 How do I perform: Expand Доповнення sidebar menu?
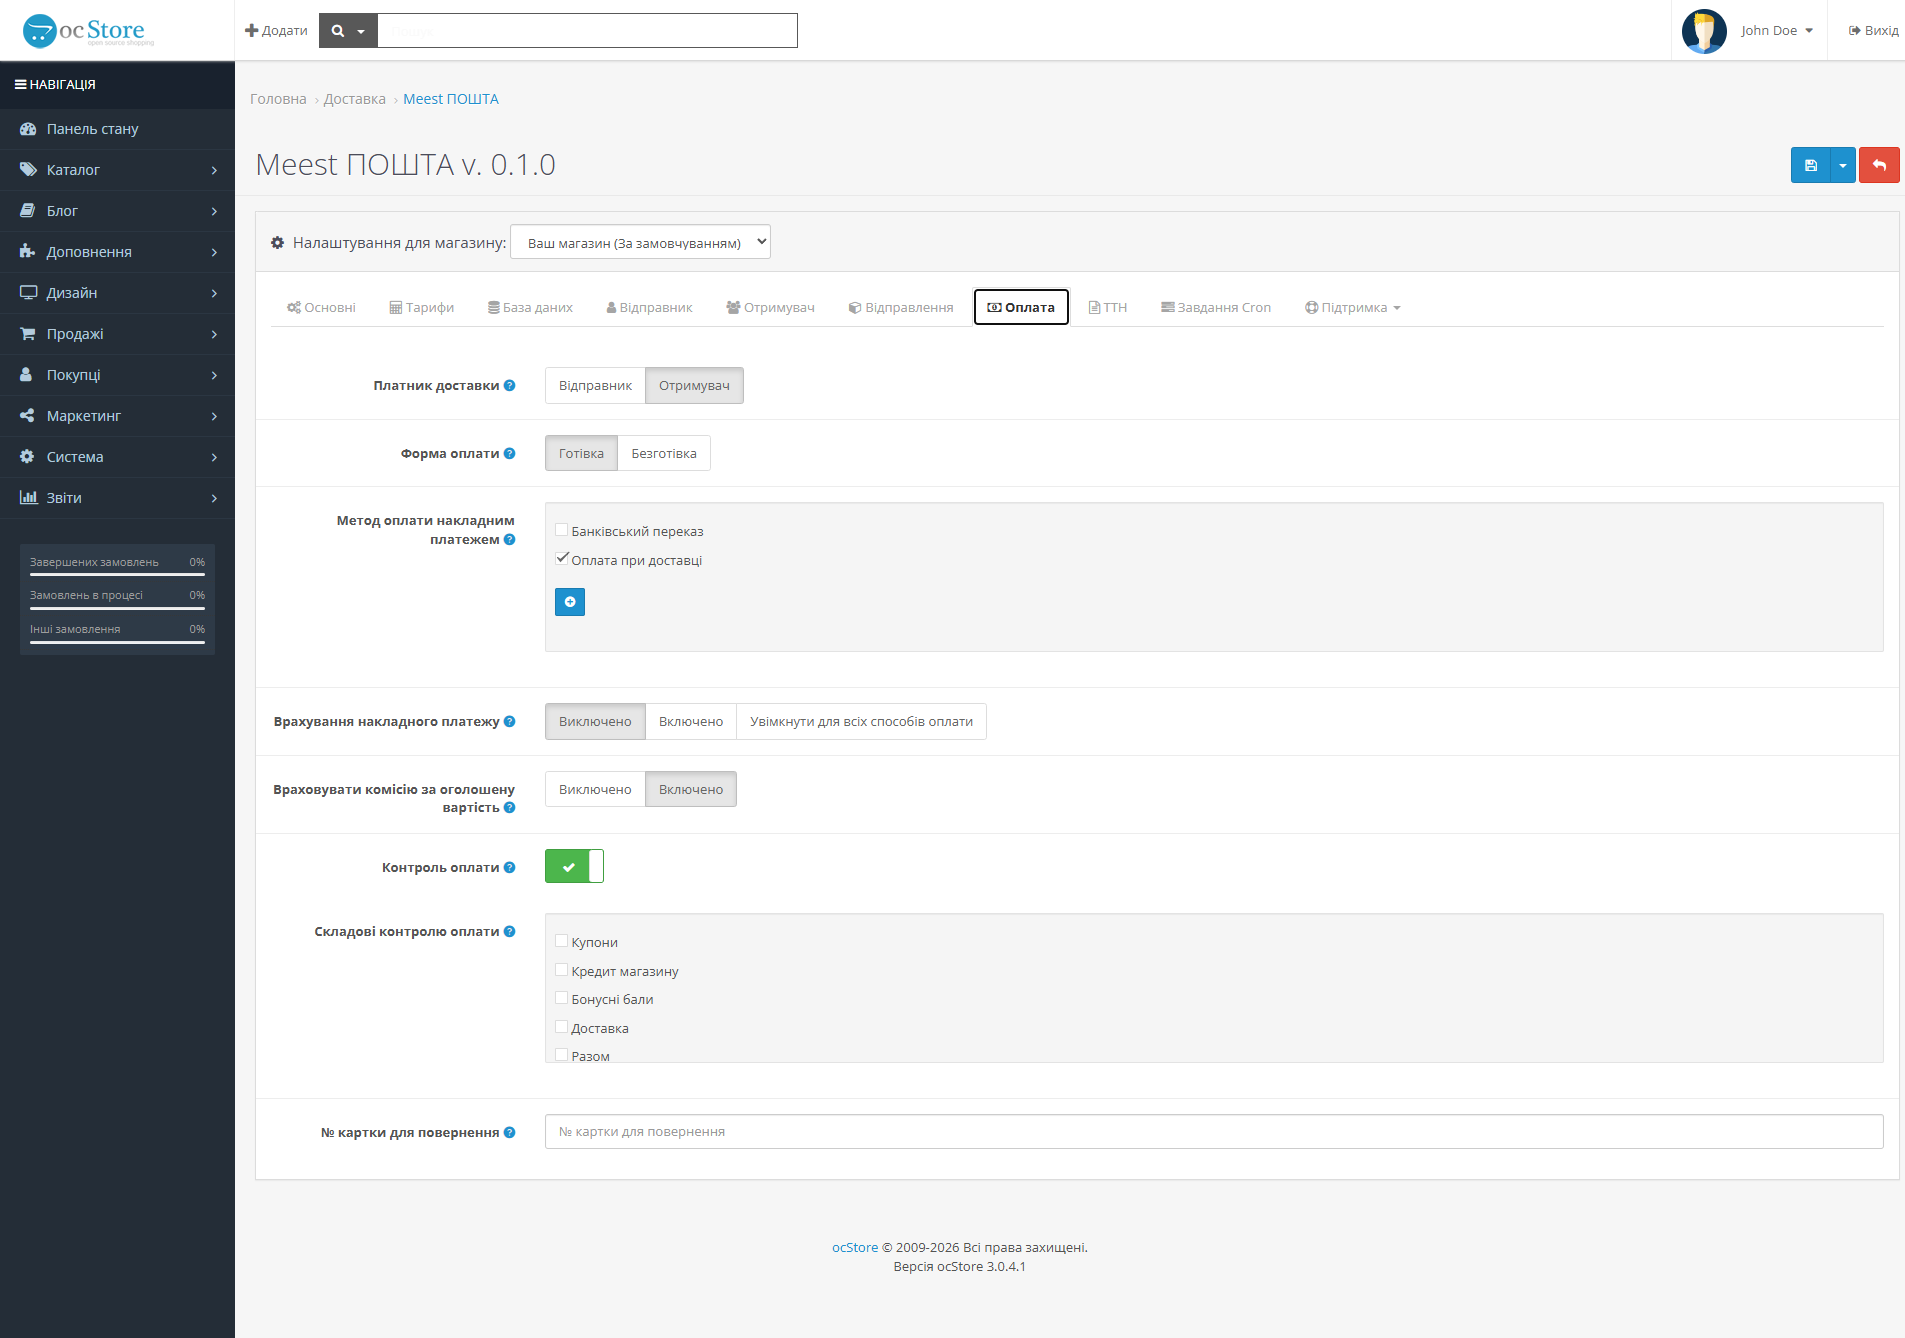point(117,252)
